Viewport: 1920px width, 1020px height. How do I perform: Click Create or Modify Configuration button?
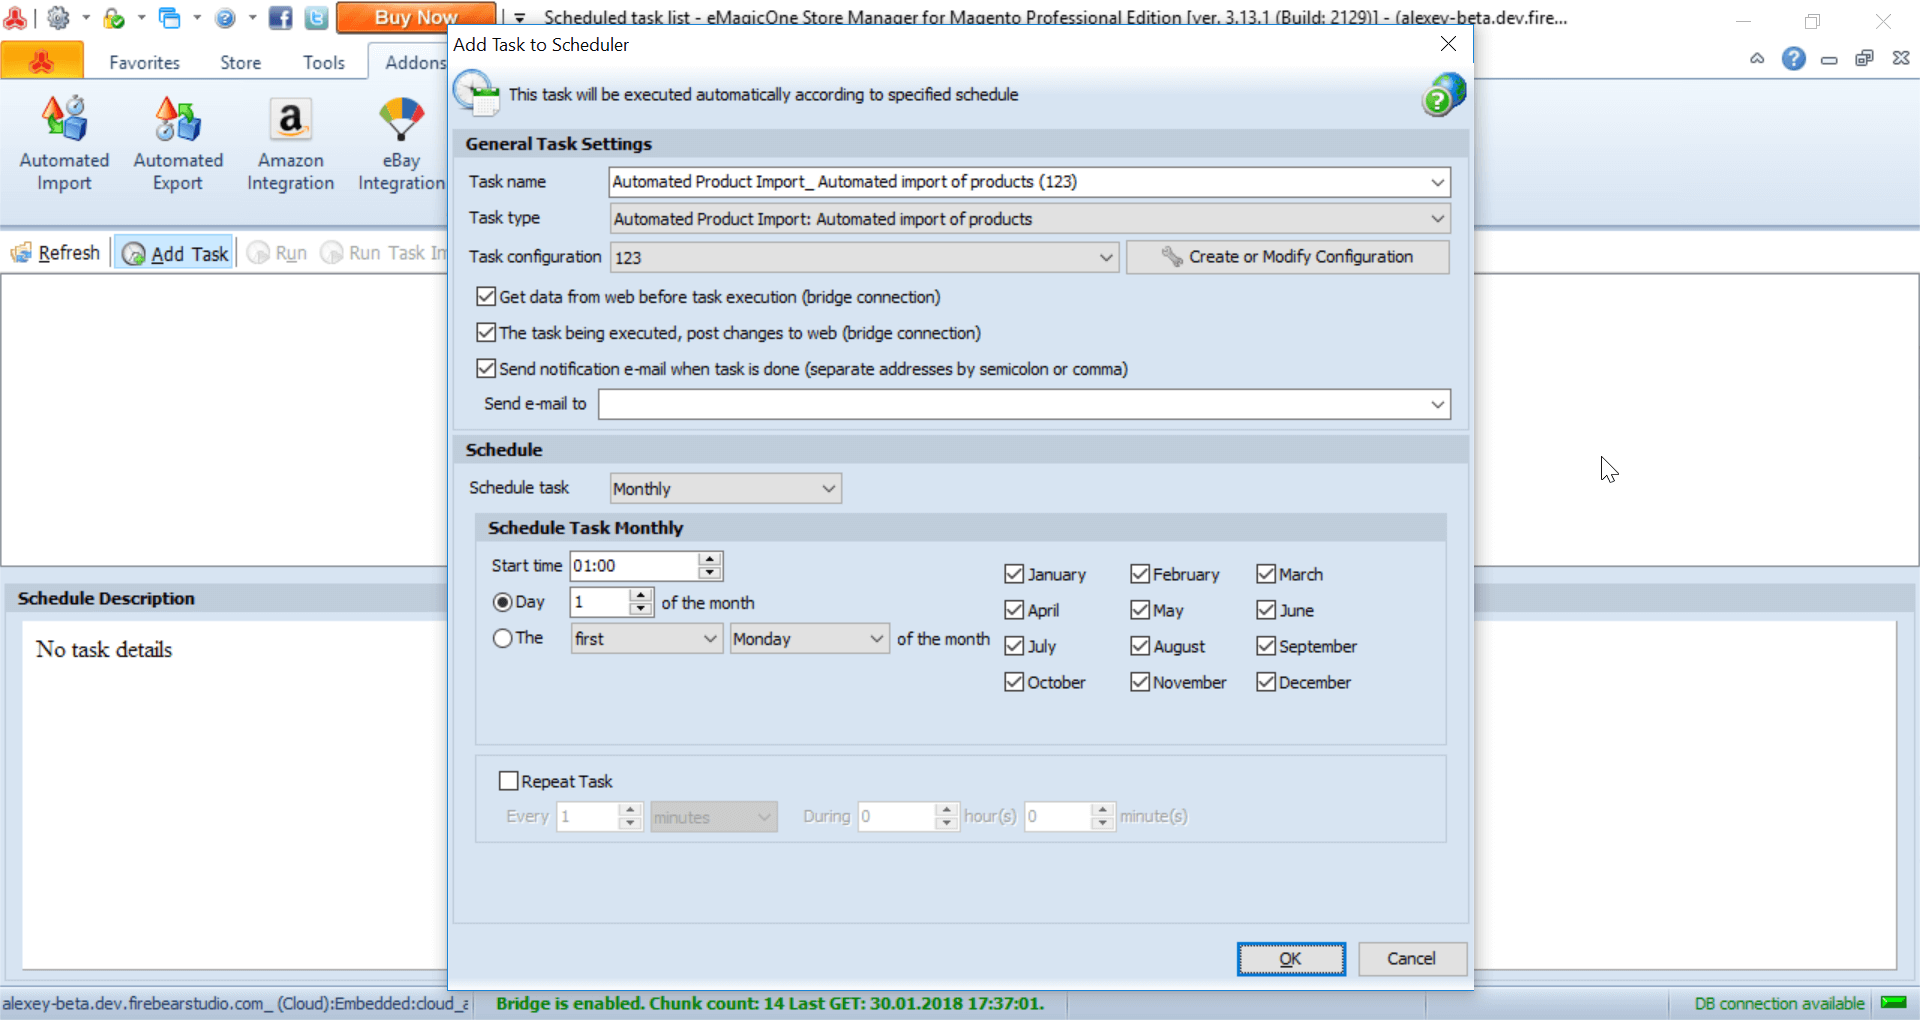1288,257
